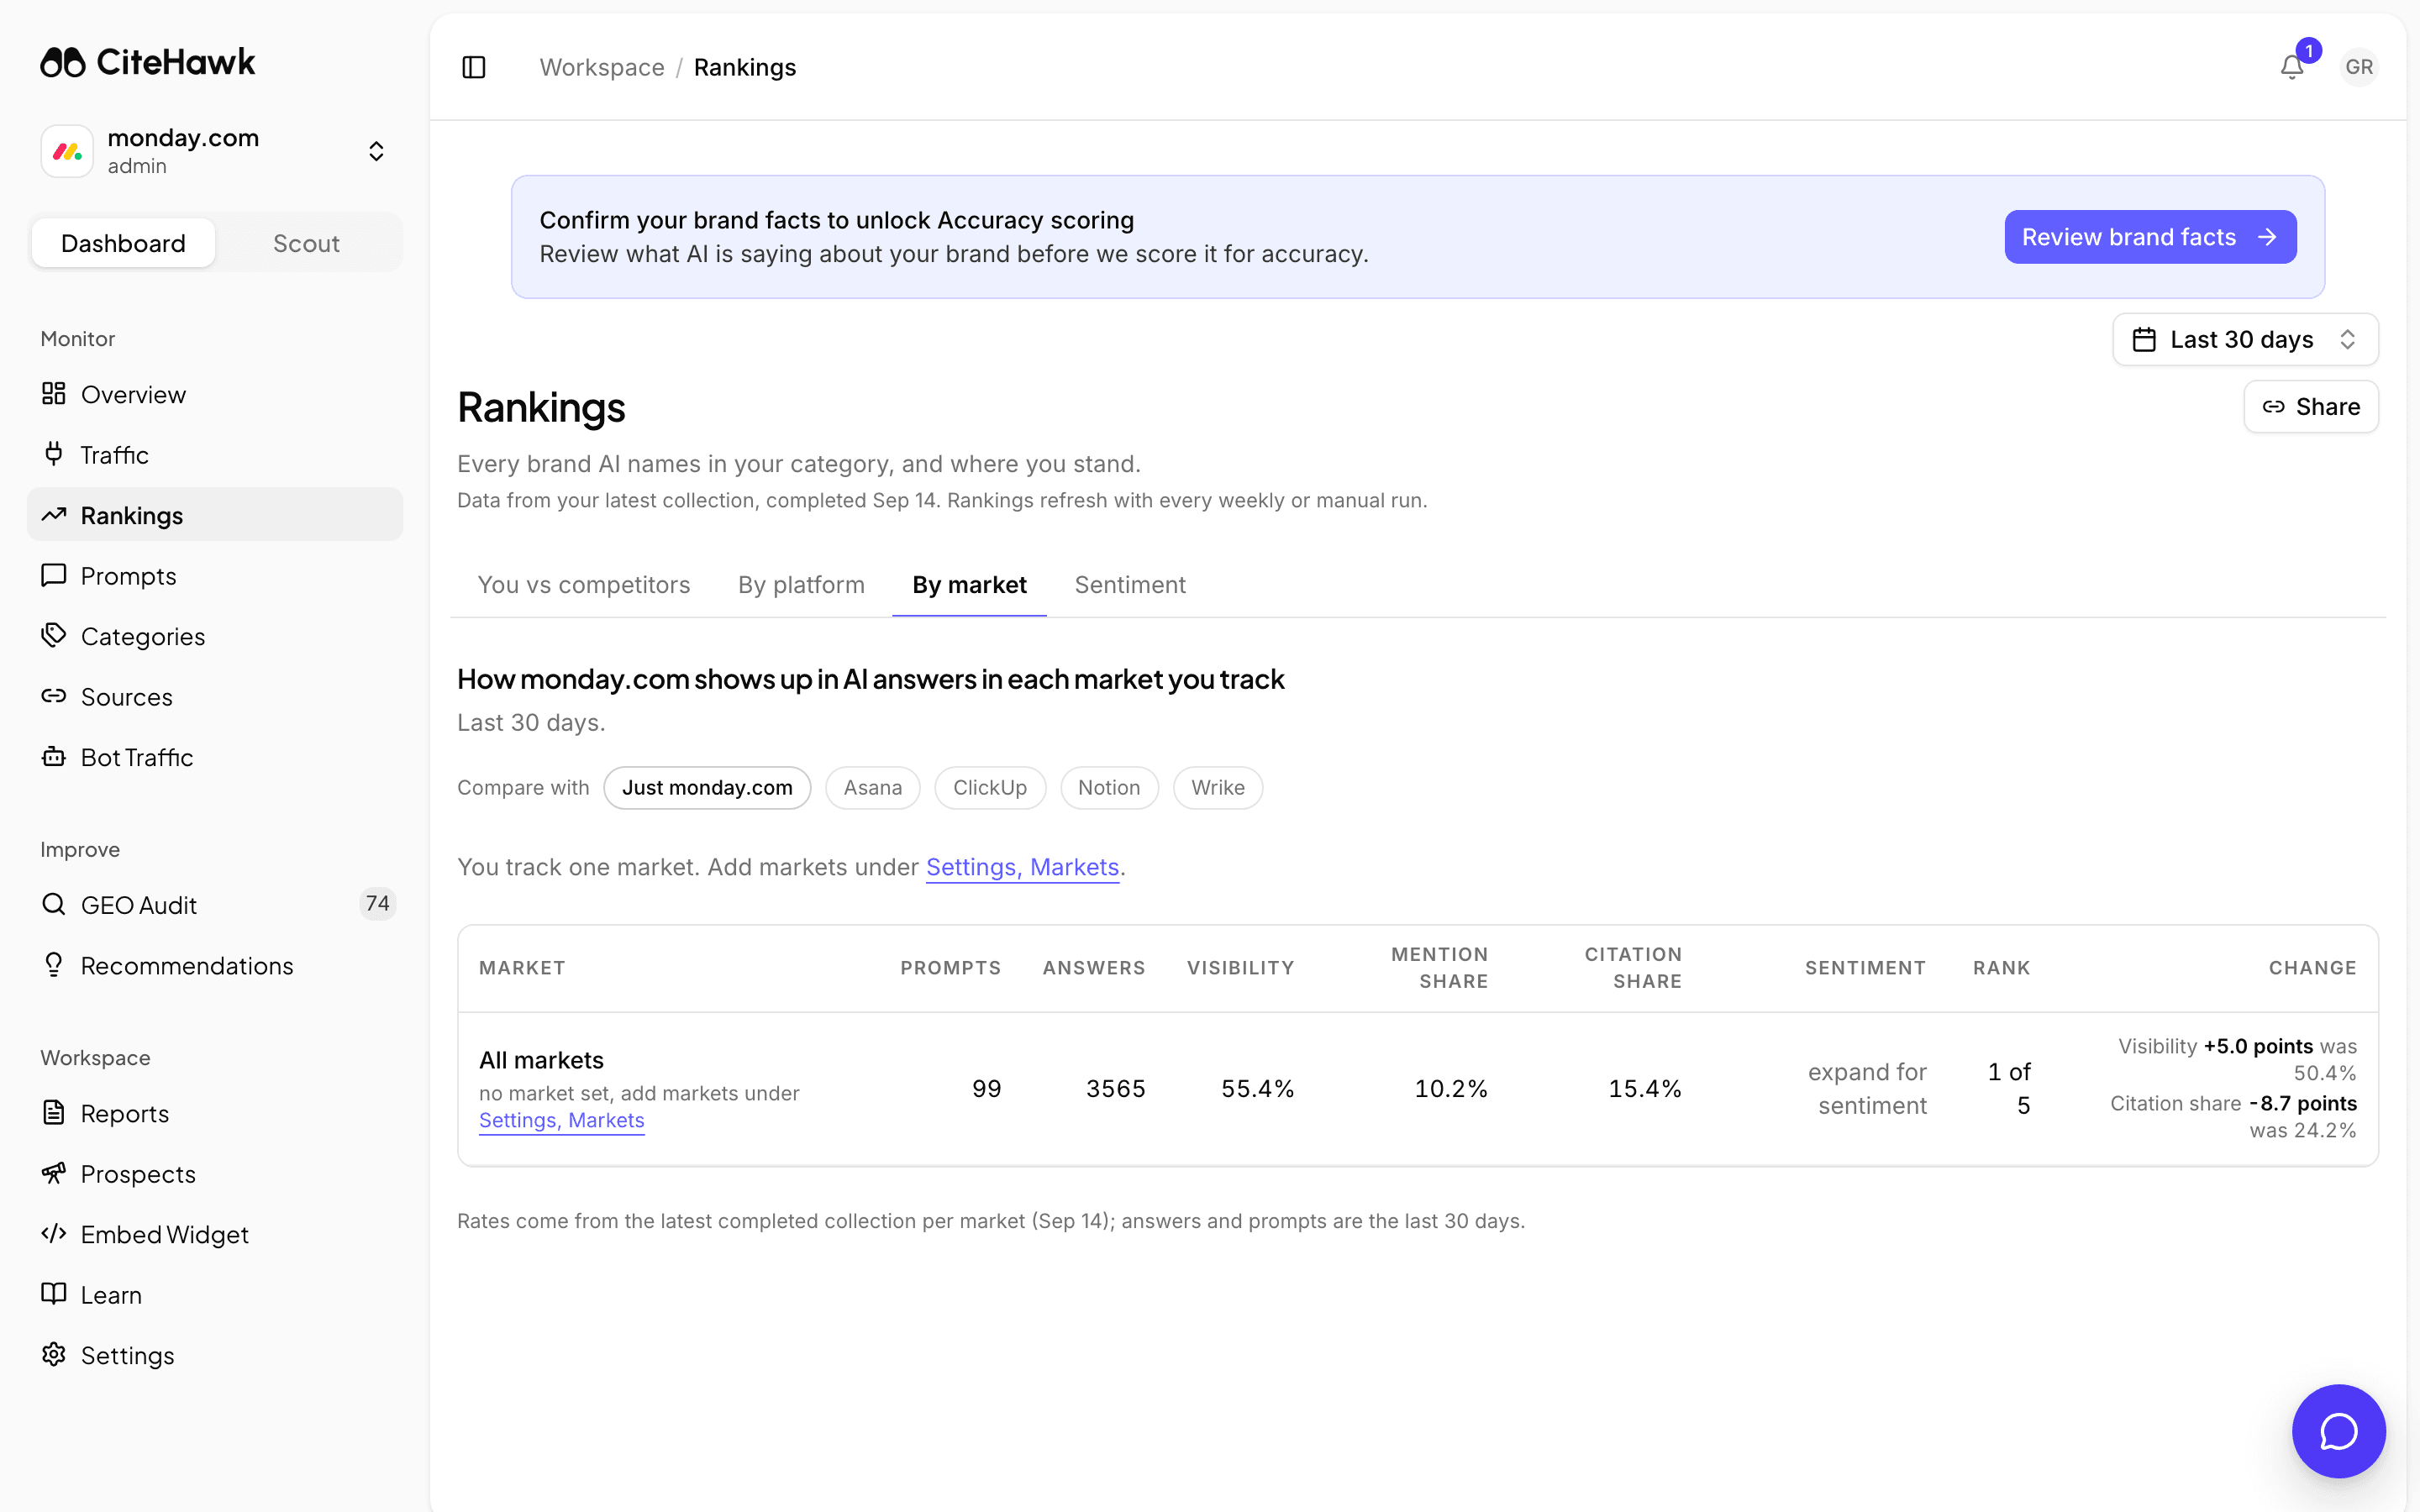The width and height of the screenshot is (2420, 1512).
Task: Sort by Citation Share column header
Action: click(1633, 968)
